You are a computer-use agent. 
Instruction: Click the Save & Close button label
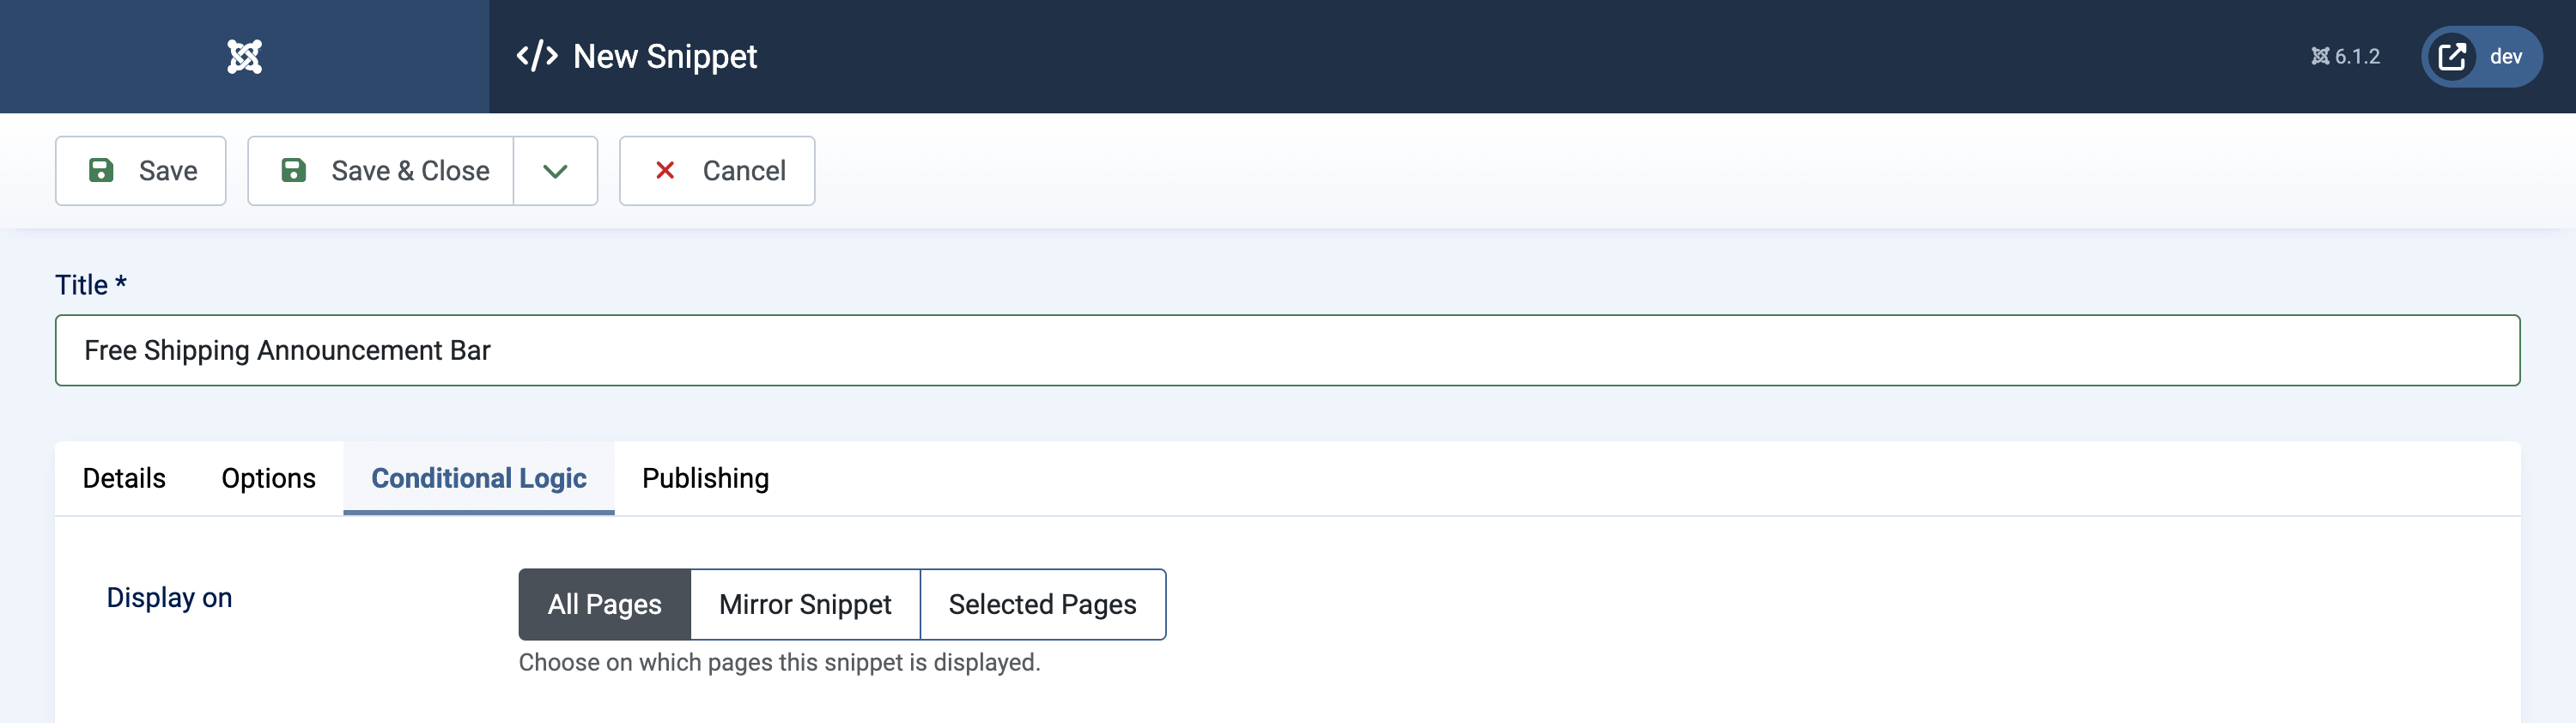(x=410, y=171)
